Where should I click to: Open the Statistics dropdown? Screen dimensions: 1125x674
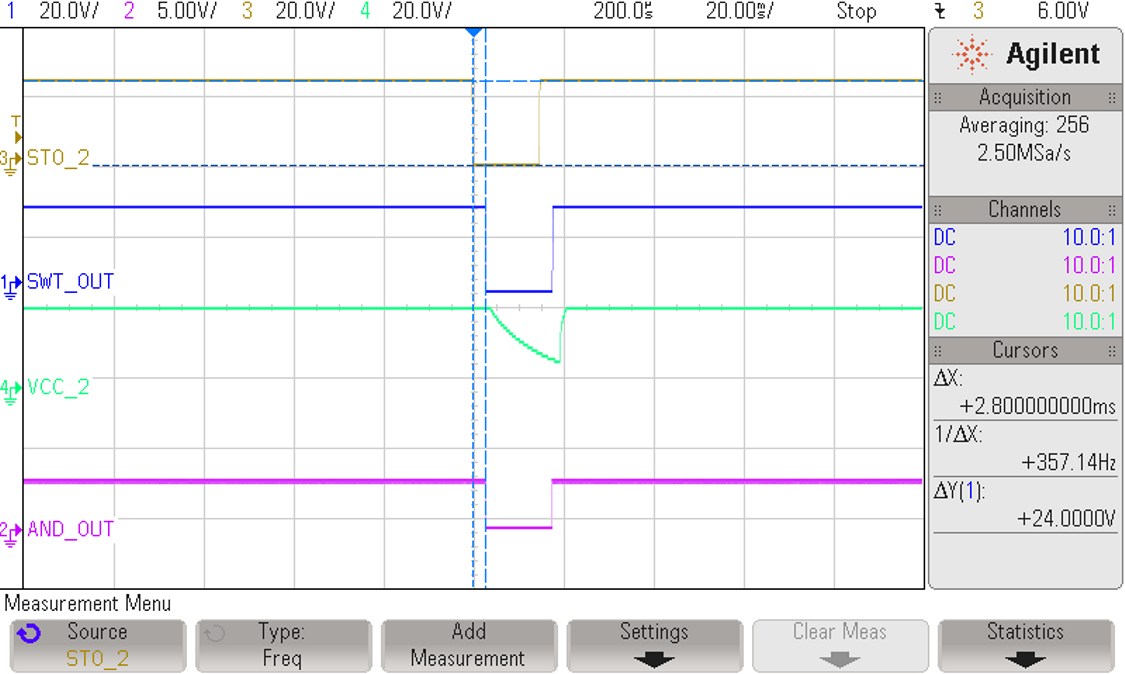(1024, 645)
